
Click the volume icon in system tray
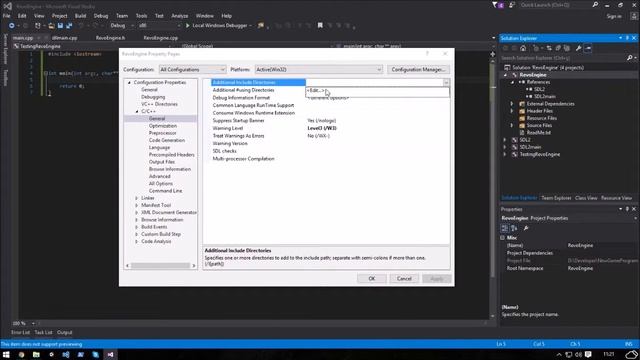point(578,354)
